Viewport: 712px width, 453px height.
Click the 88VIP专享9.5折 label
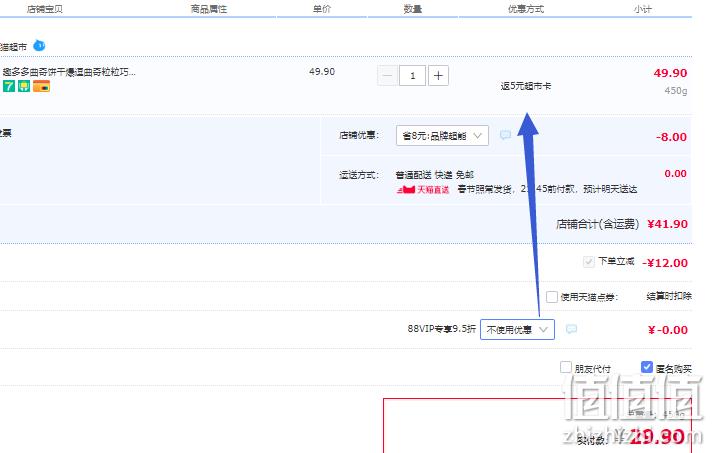(441, 328)
